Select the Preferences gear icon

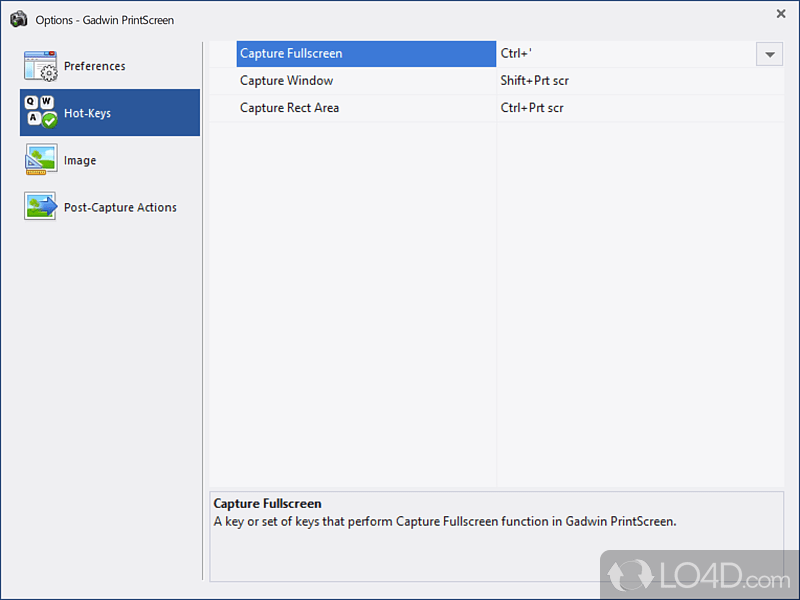point(38,66)
